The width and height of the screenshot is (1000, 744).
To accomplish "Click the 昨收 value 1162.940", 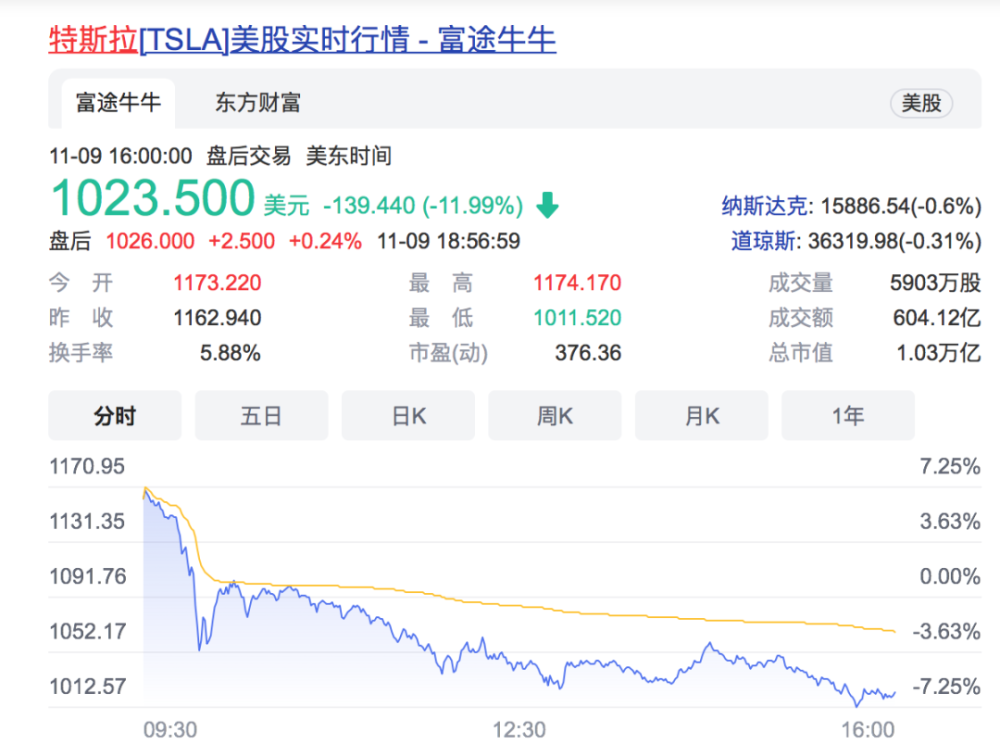I will [x=217, y=317].
